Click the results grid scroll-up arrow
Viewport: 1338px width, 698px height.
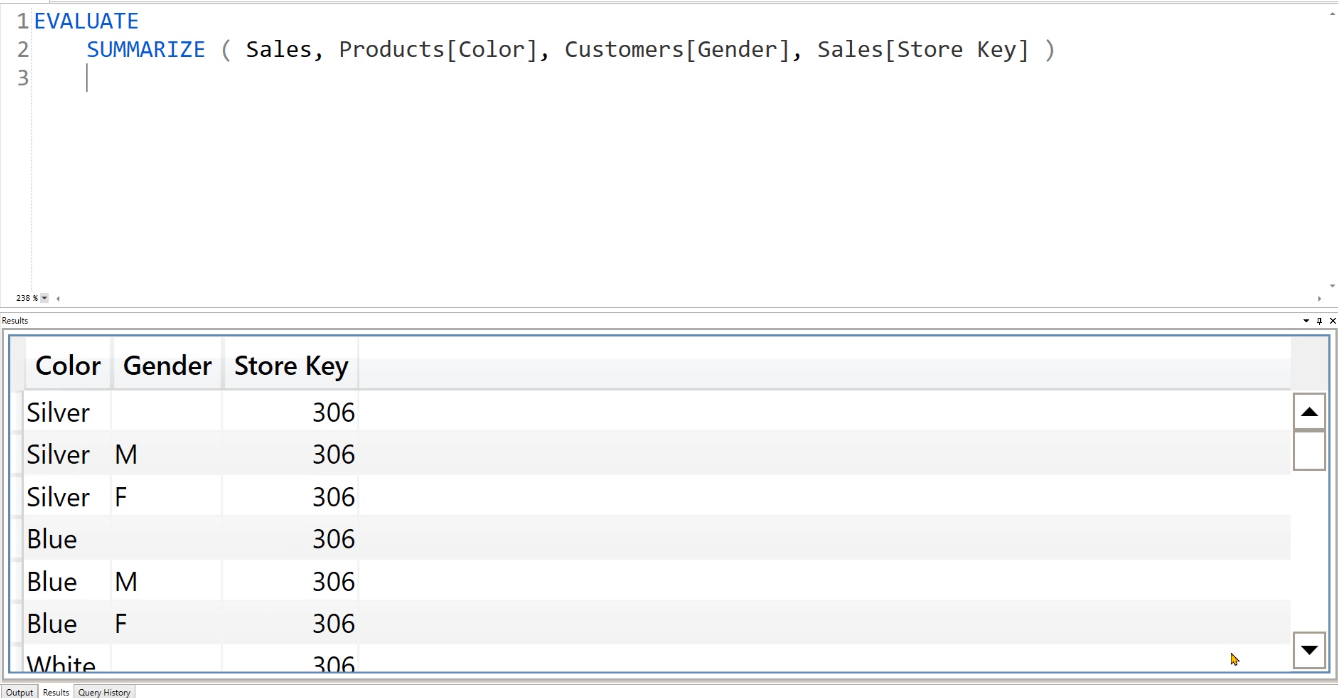point(1309,412)
